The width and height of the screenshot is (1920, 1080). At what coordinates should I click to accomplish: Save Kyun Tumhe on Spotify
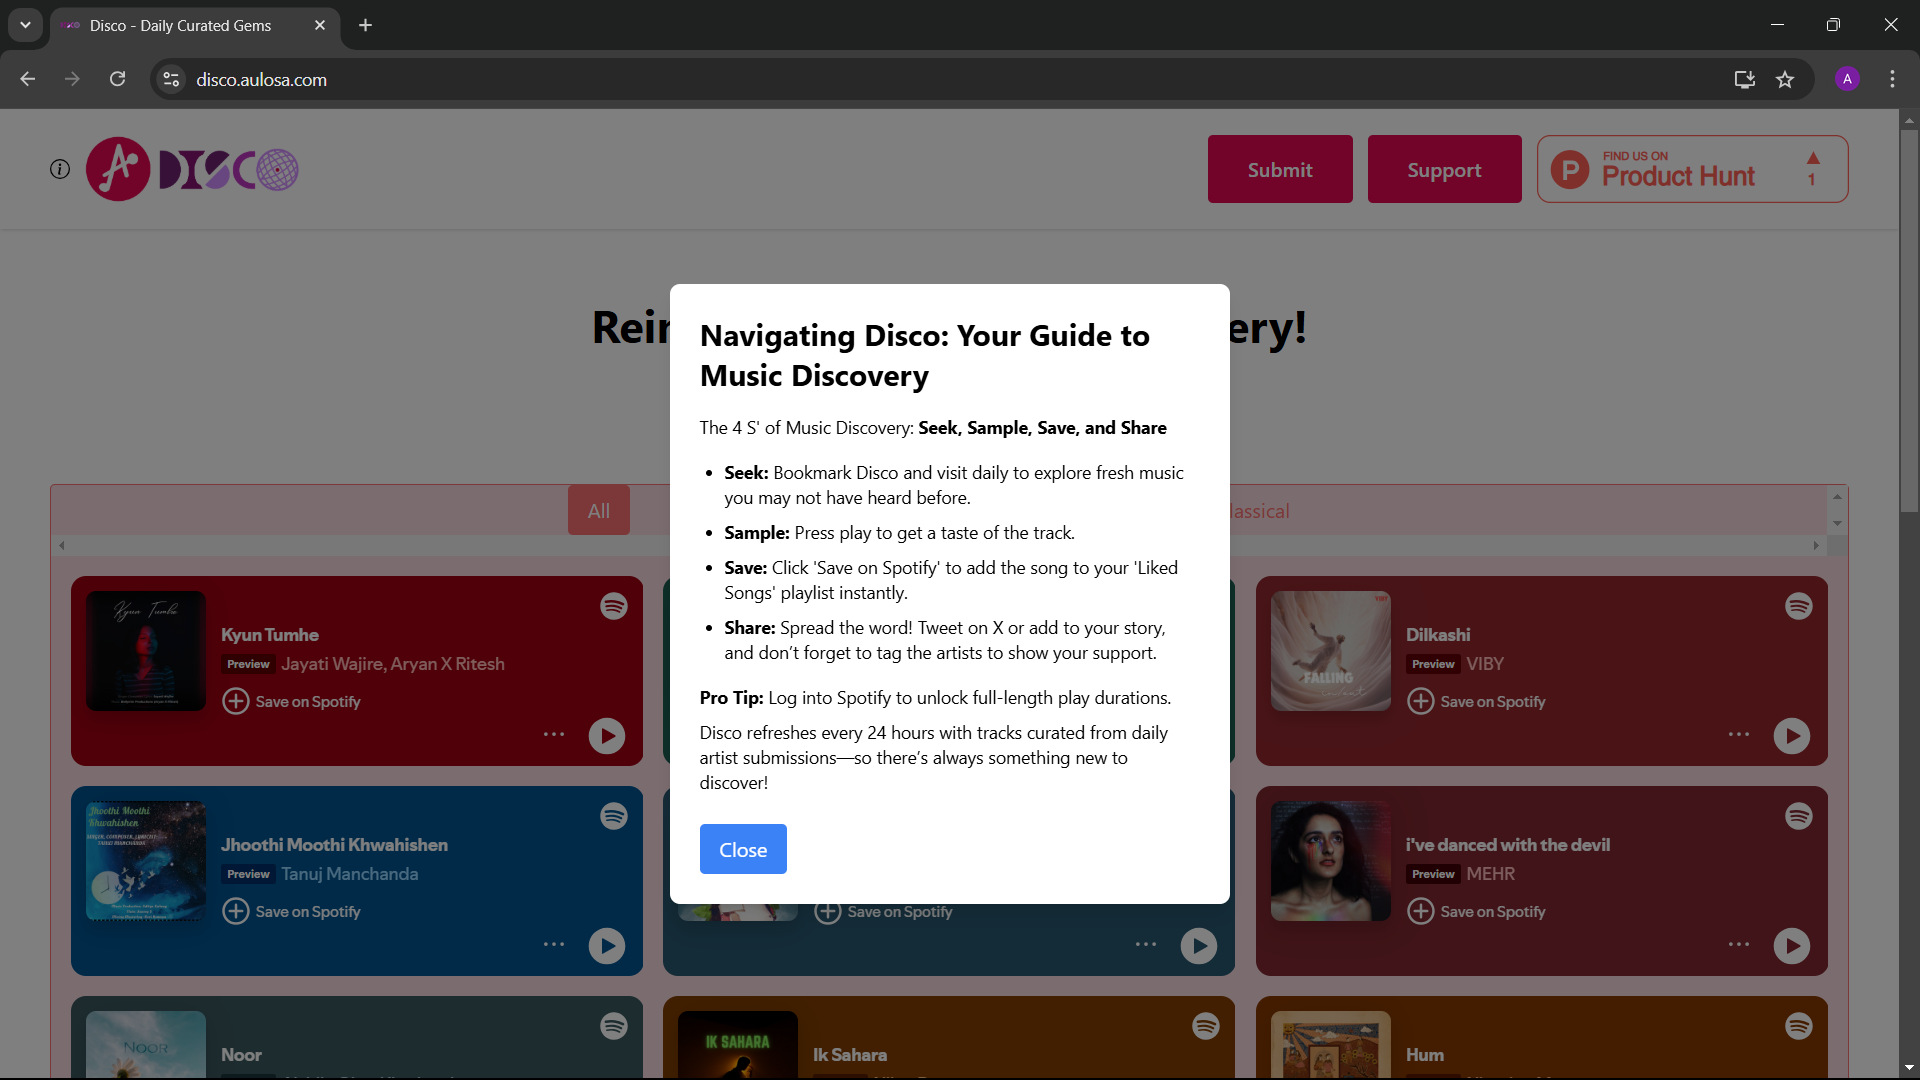(291, 701)
